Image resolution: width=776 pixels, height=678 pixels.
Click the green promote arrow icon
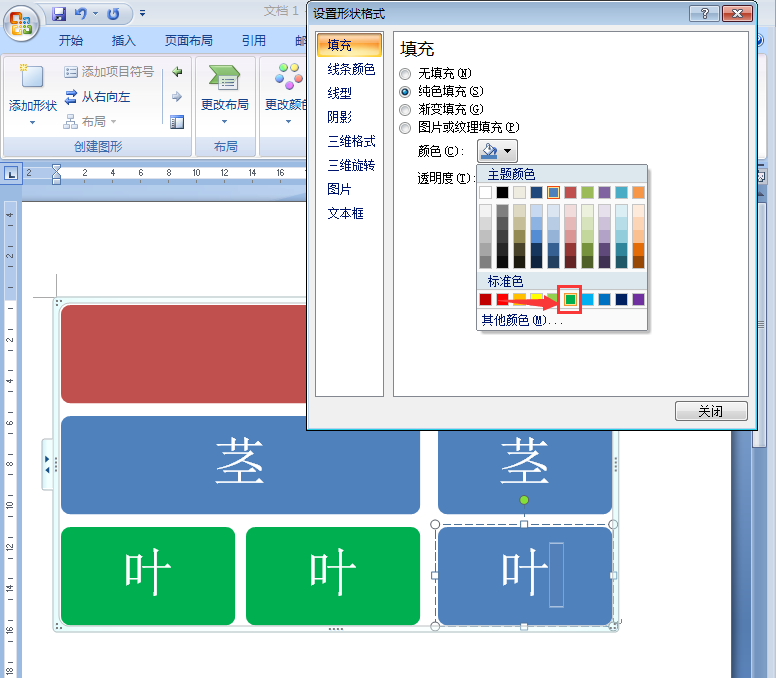[x=177, y=72]
